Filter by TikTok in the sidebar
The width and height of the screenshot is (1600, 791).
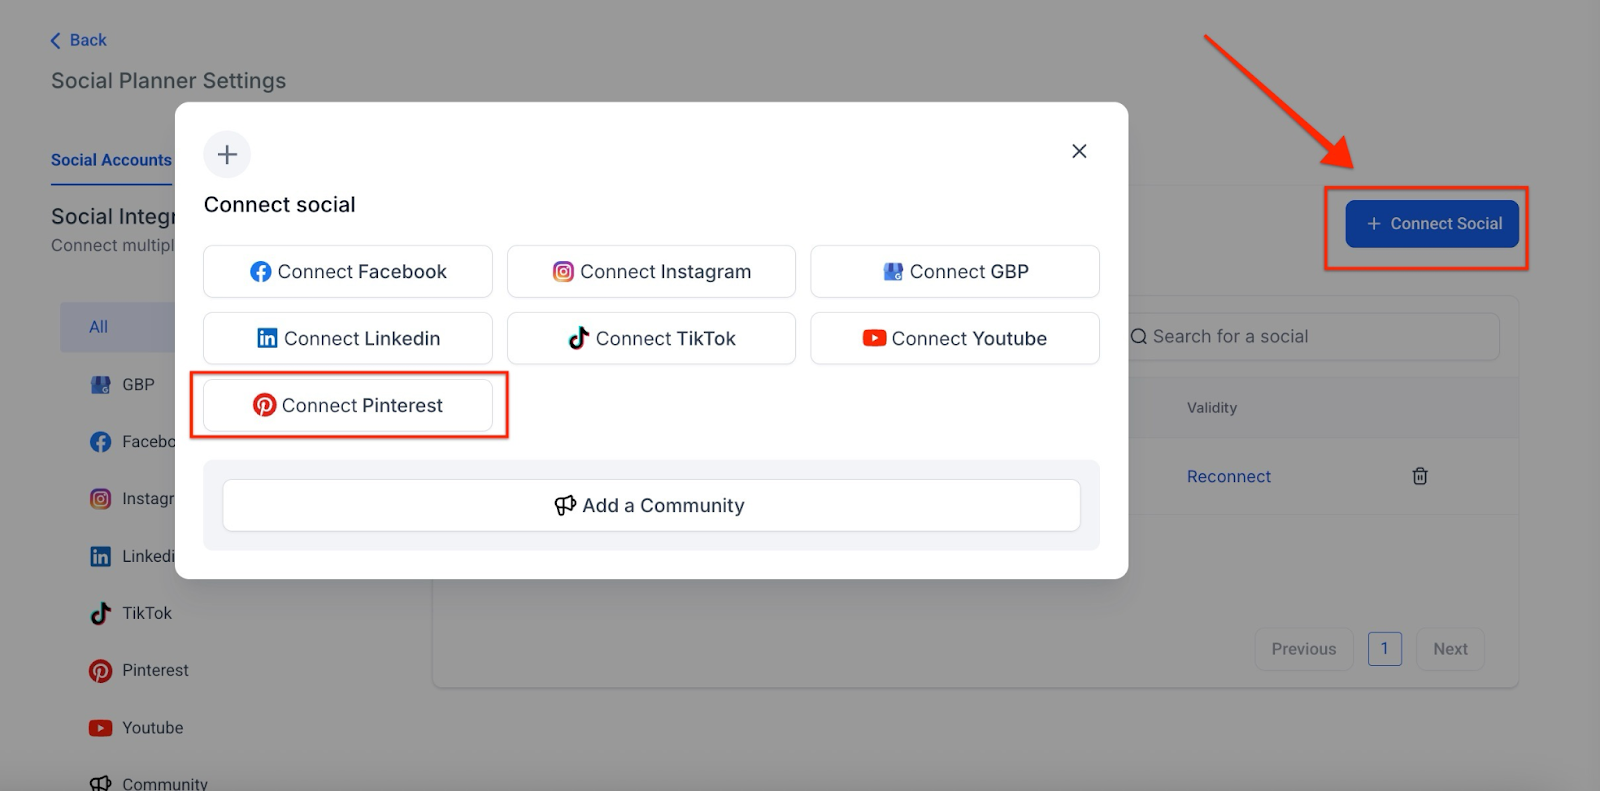146,613
